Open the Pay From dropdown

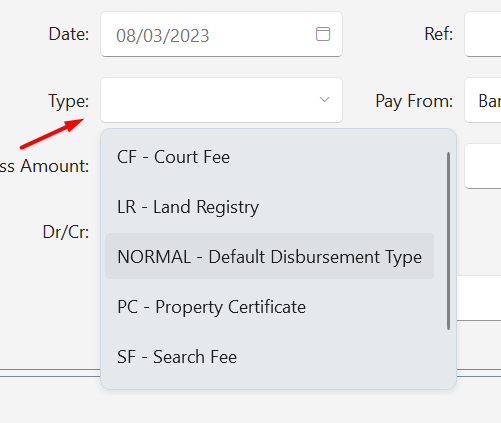(483, 100)
